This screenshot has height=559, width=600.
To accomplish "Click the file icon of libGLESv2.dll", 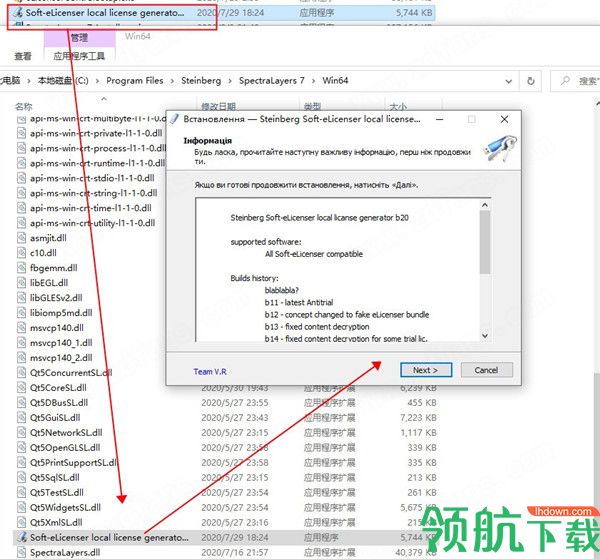I will pyautogui.click(x=21, y=297).
